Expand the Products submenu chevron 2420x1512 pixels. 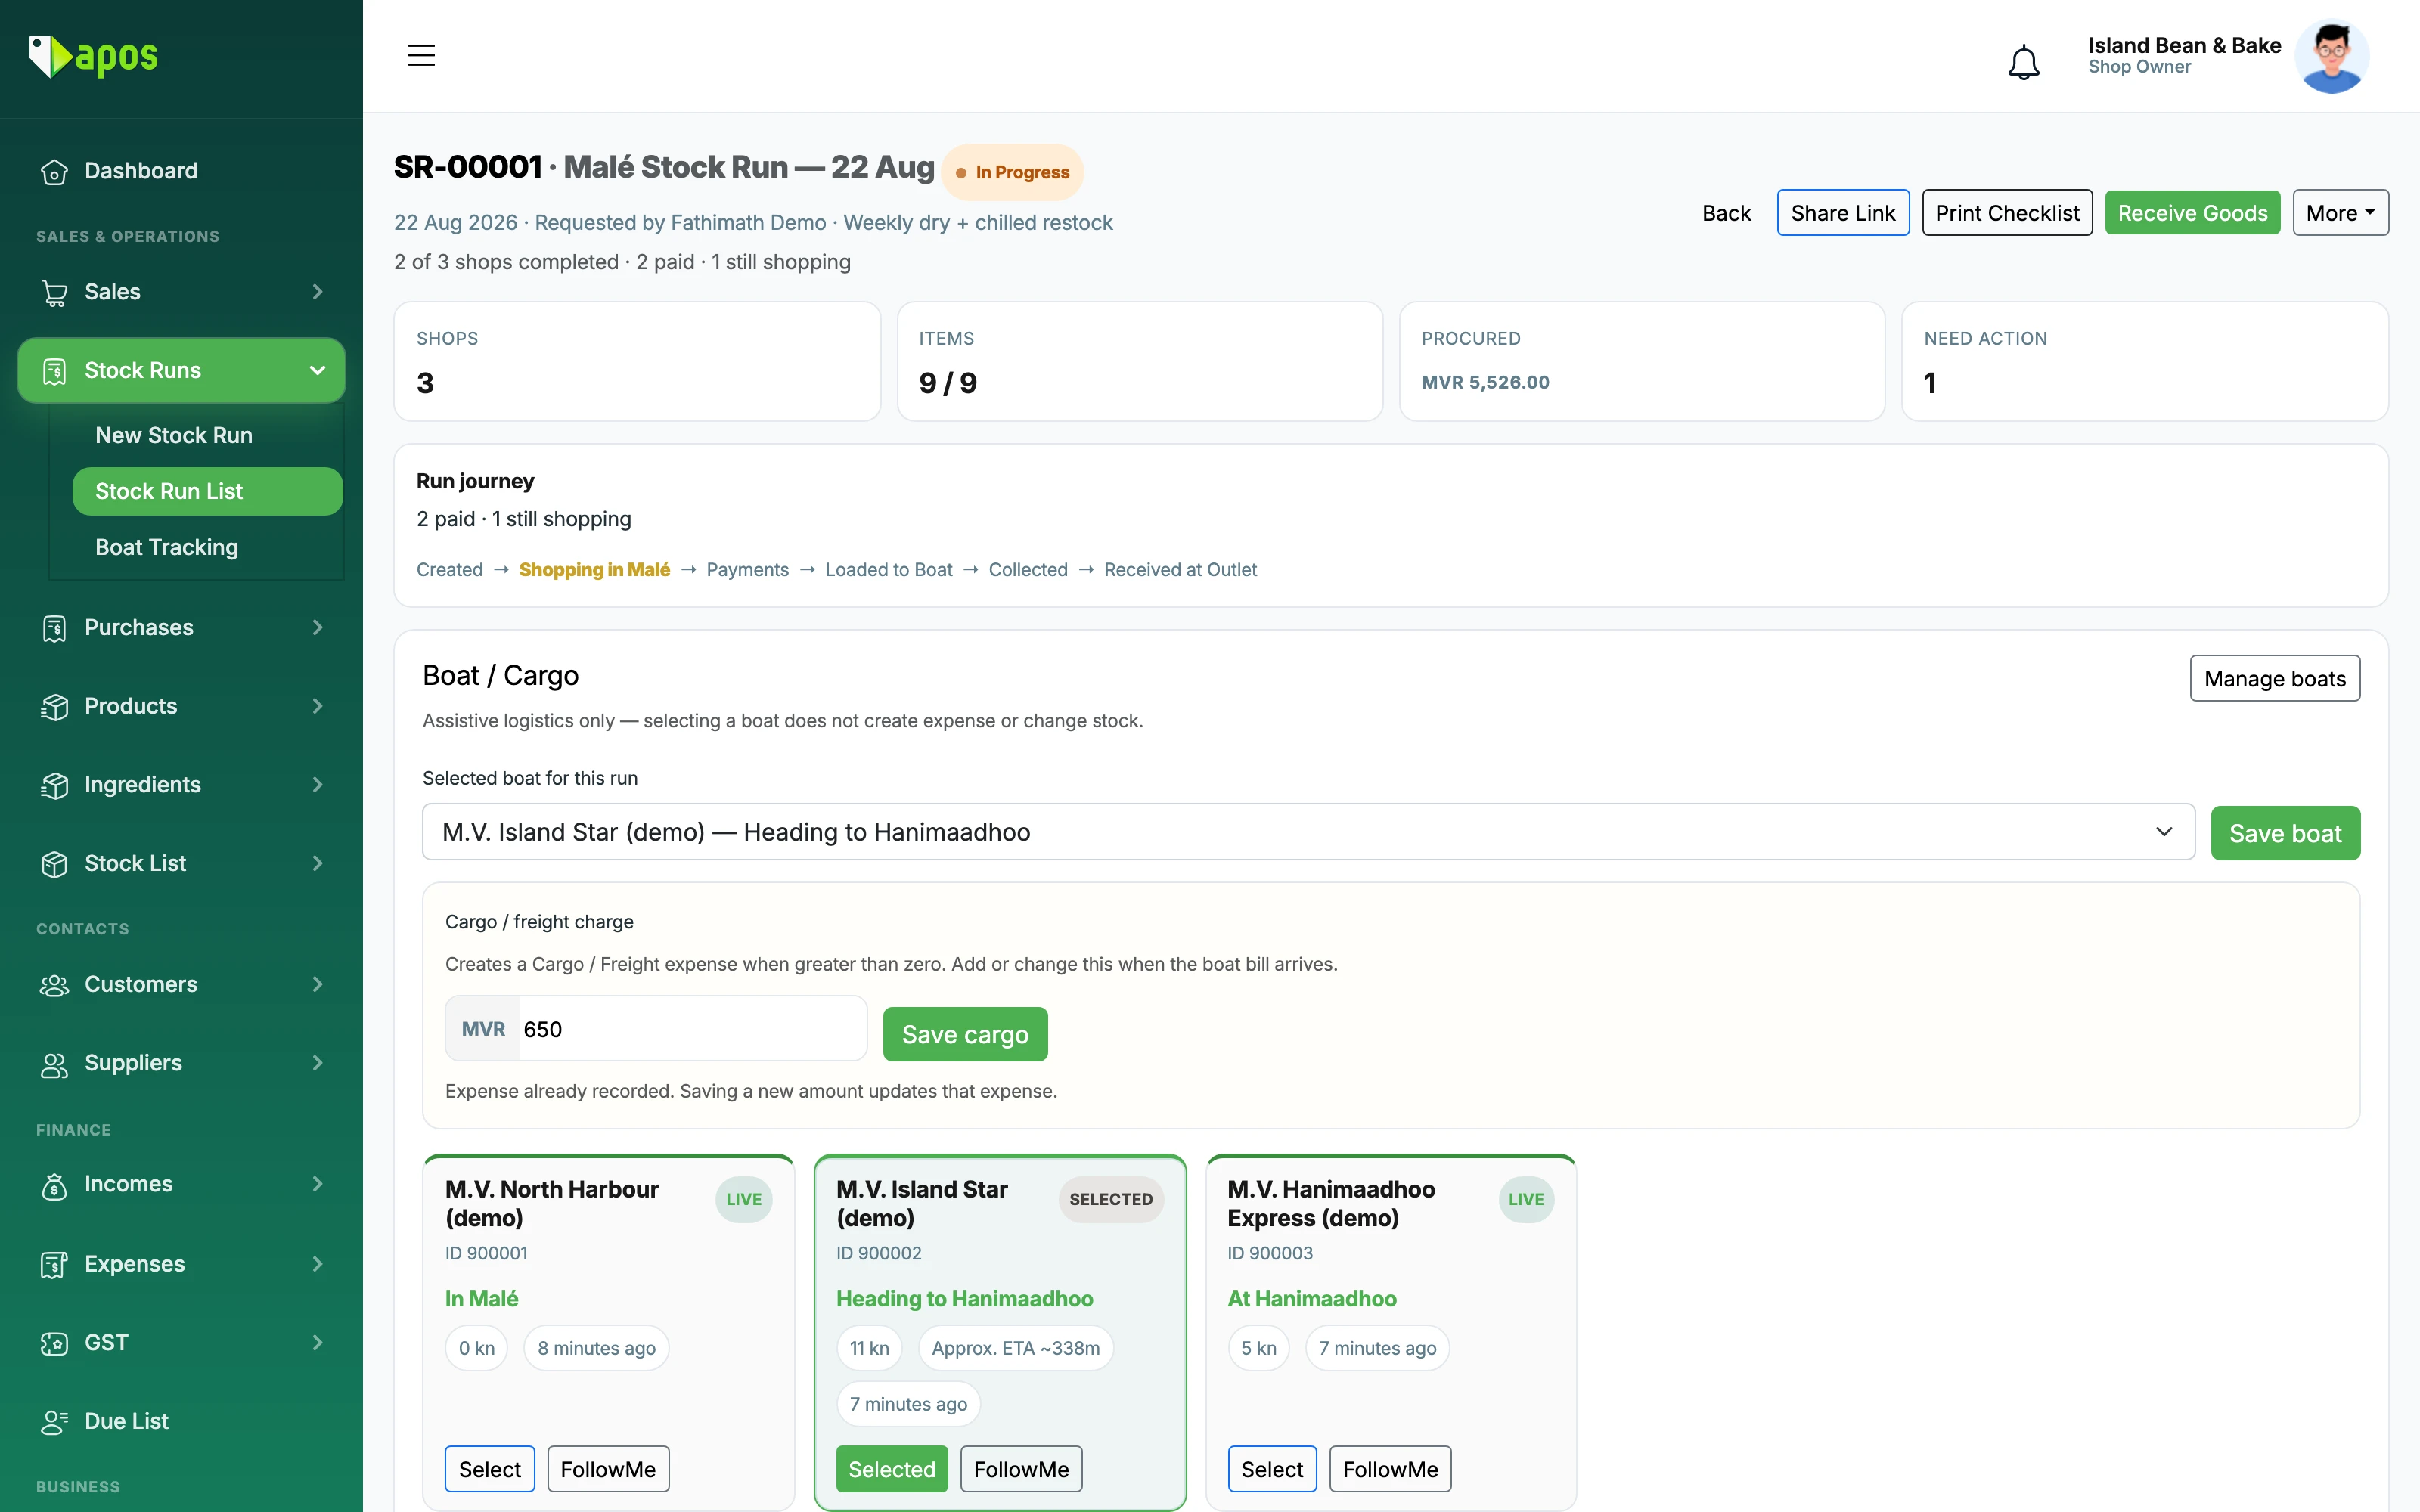318,707
